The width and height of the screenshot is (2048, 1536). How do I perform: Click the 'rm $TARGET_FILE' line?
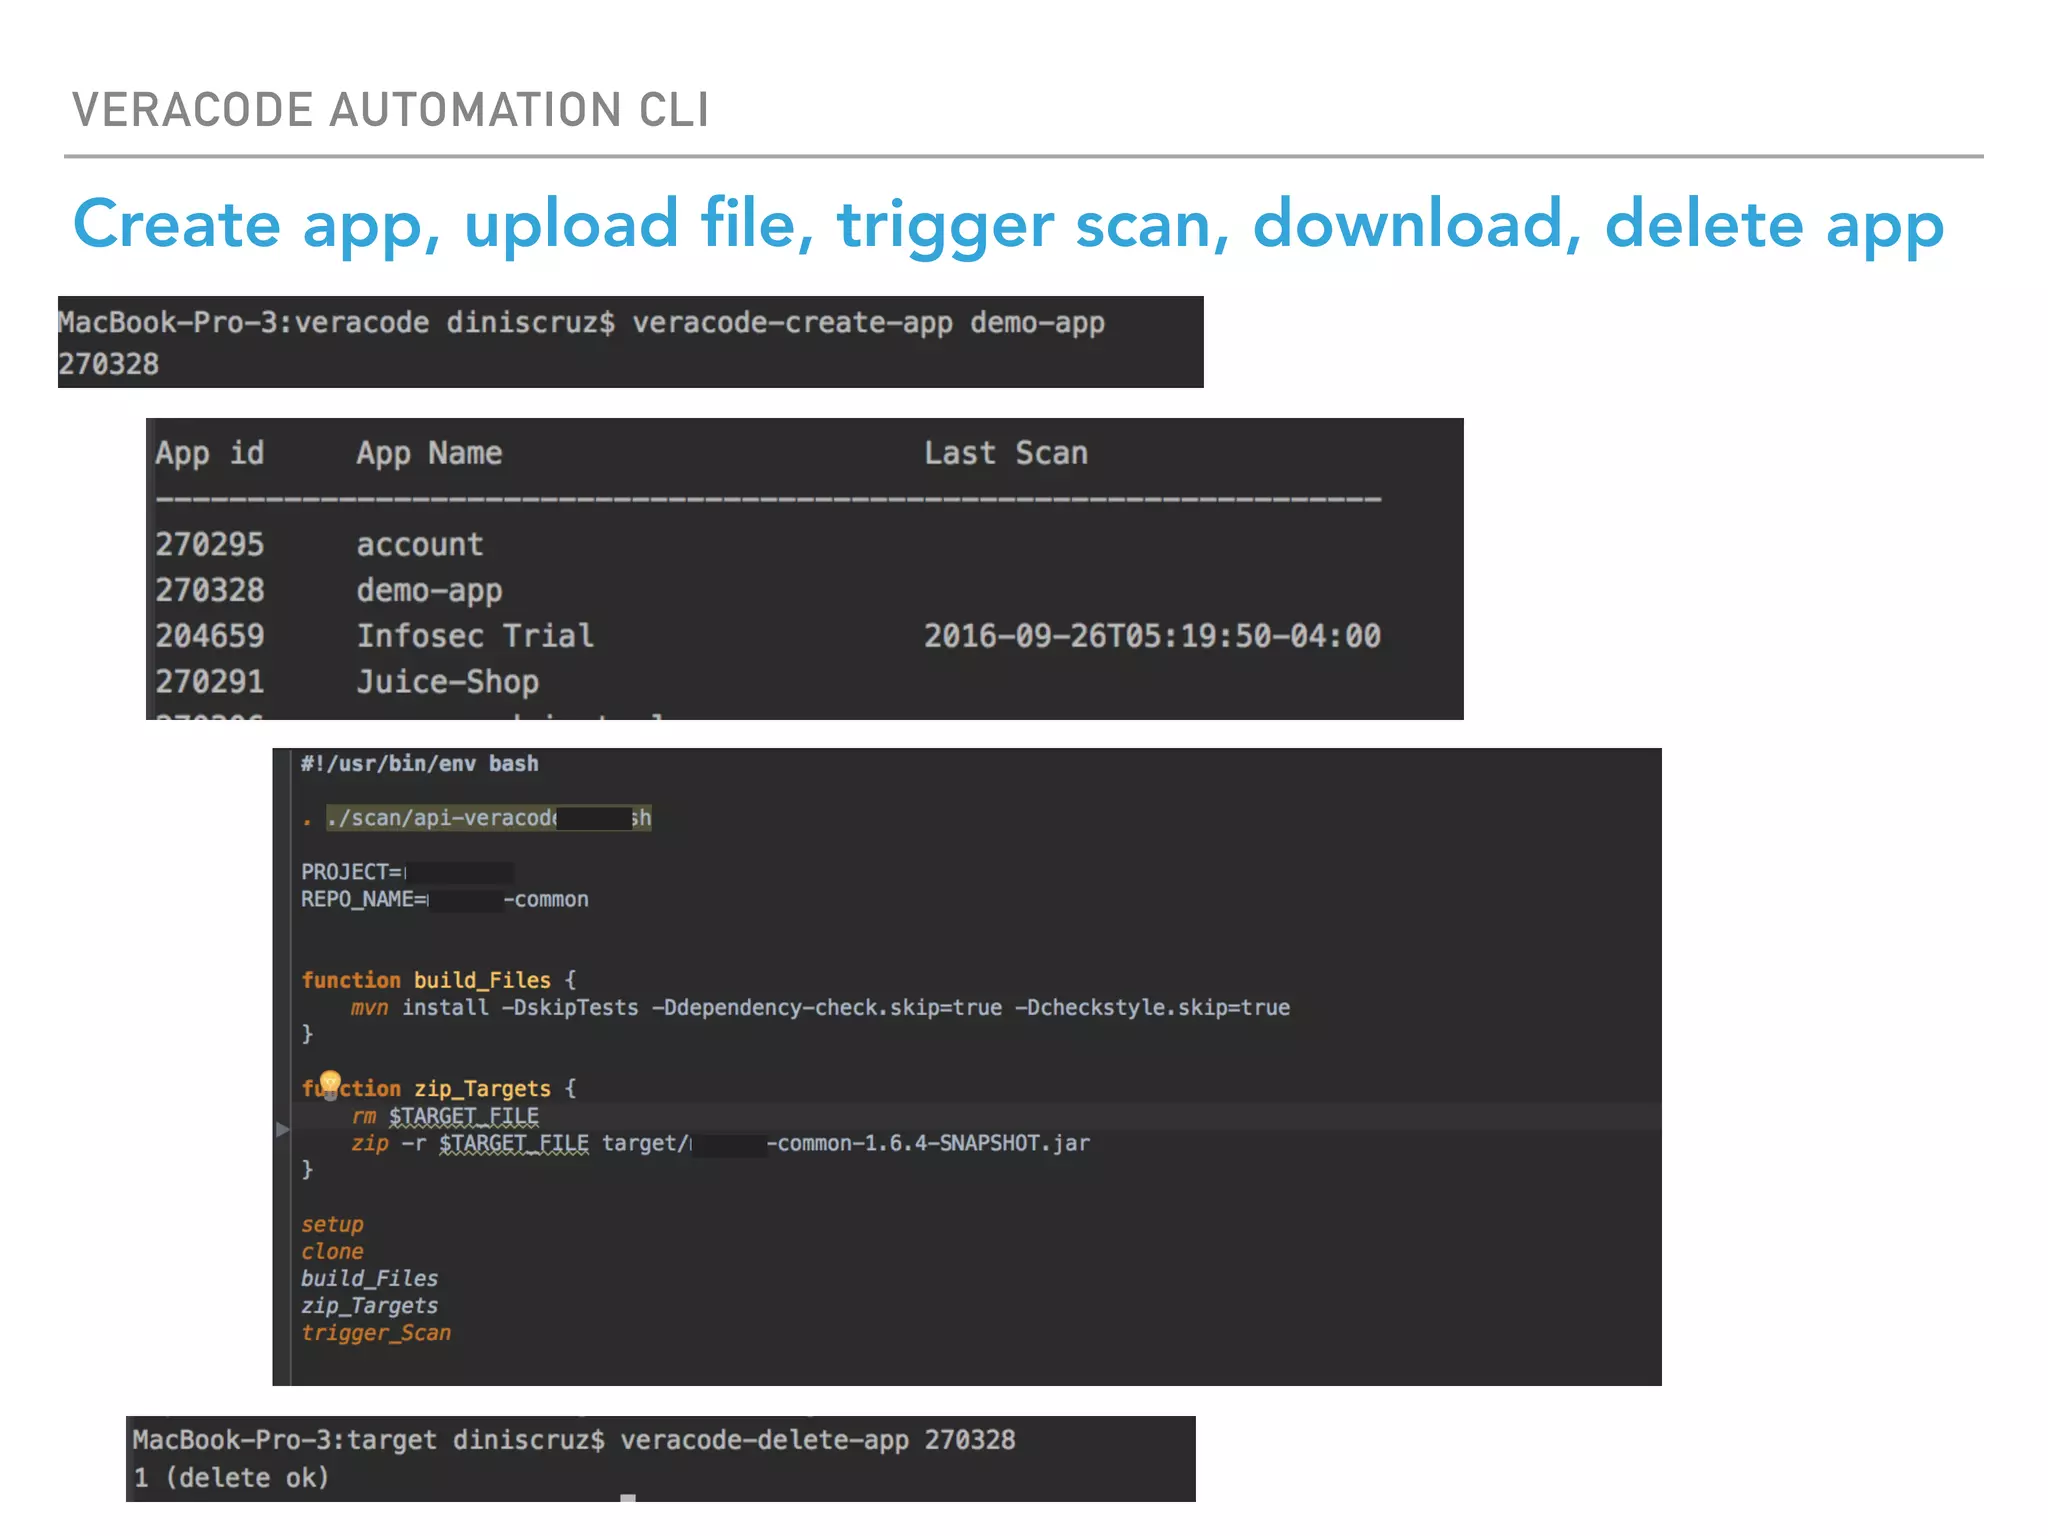(x=445, y=1116)
